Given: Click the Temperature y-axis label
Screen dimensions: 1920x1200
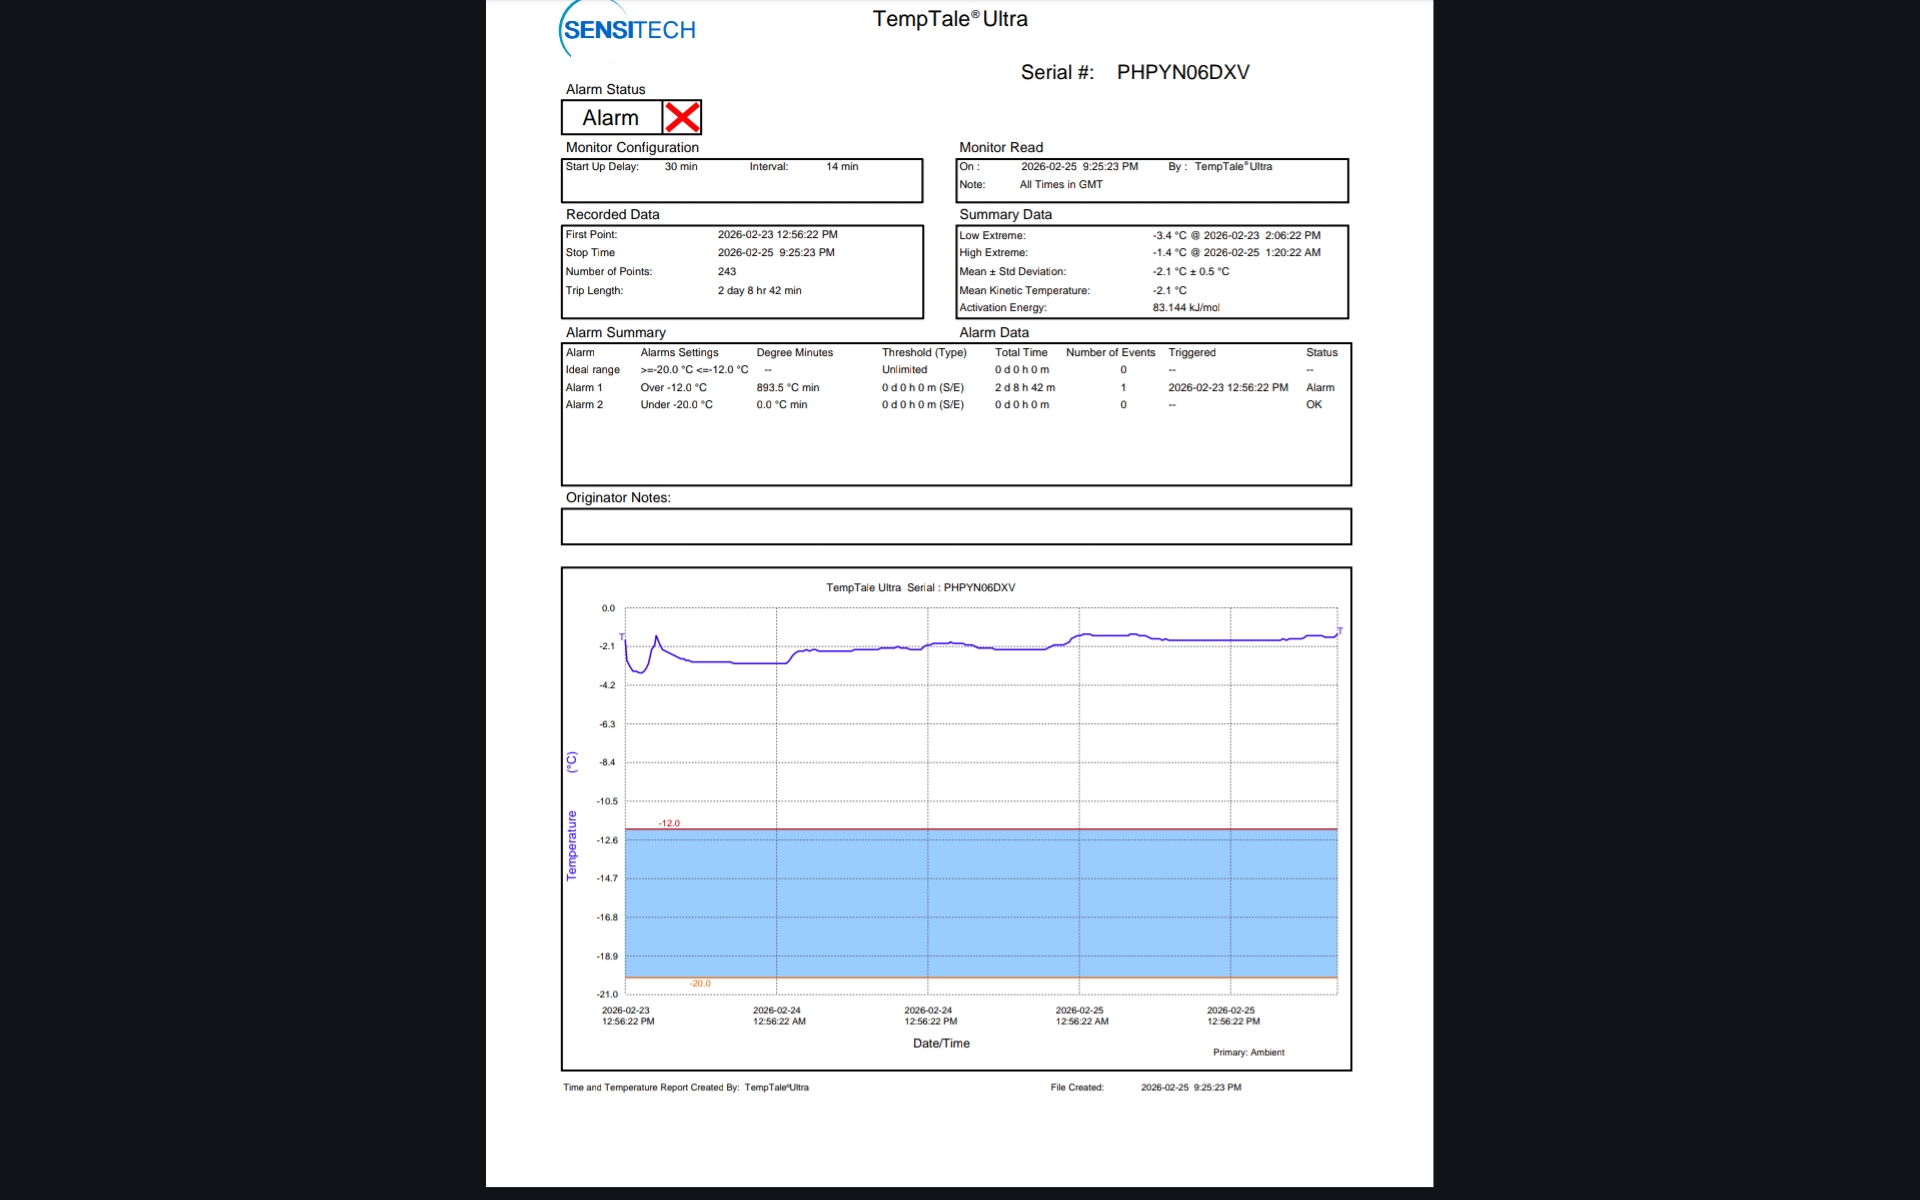Looking at the screenshot, I should coord(572,845).
